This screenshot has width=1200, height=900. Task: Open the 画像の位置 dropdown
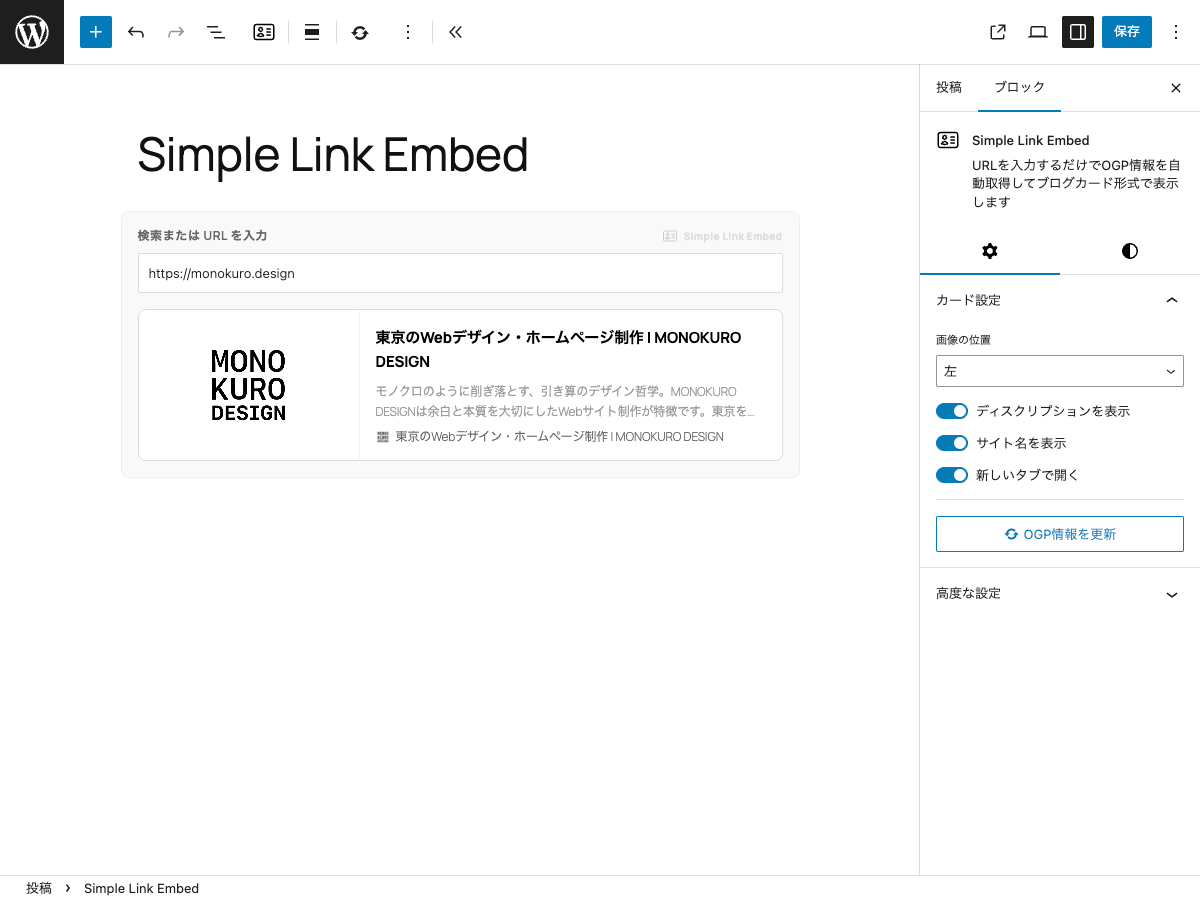pyautogui.click(x=1060, y=371)
